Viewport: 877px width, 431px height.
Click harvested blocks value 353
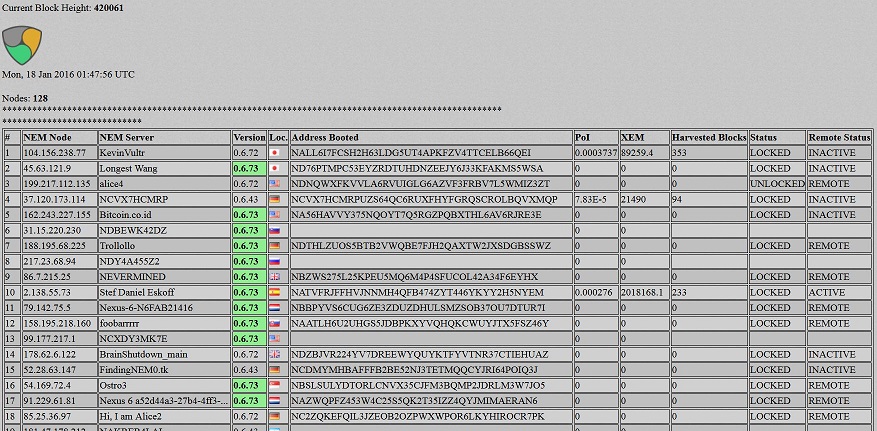pos(680,153)
